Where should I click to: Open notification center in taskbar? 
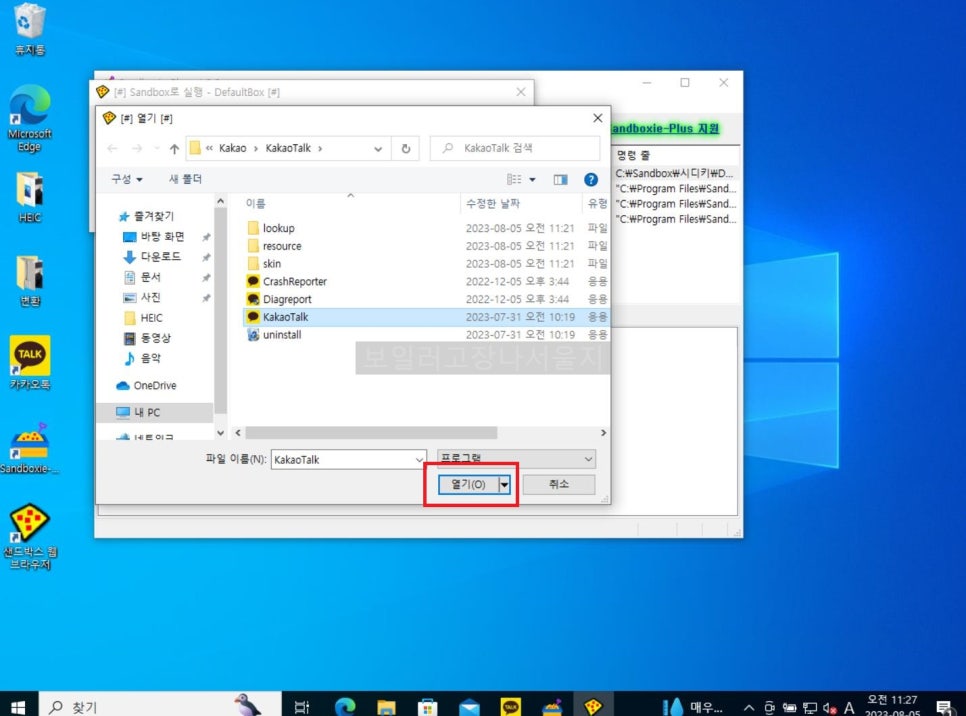(944, 707)
